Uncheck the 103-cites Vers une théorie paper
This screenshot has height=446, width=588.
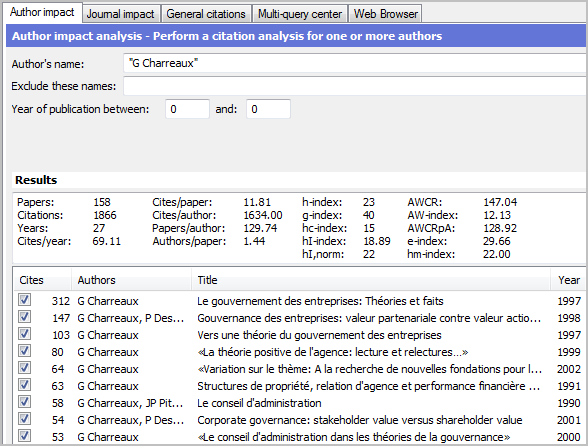[24, 334]
